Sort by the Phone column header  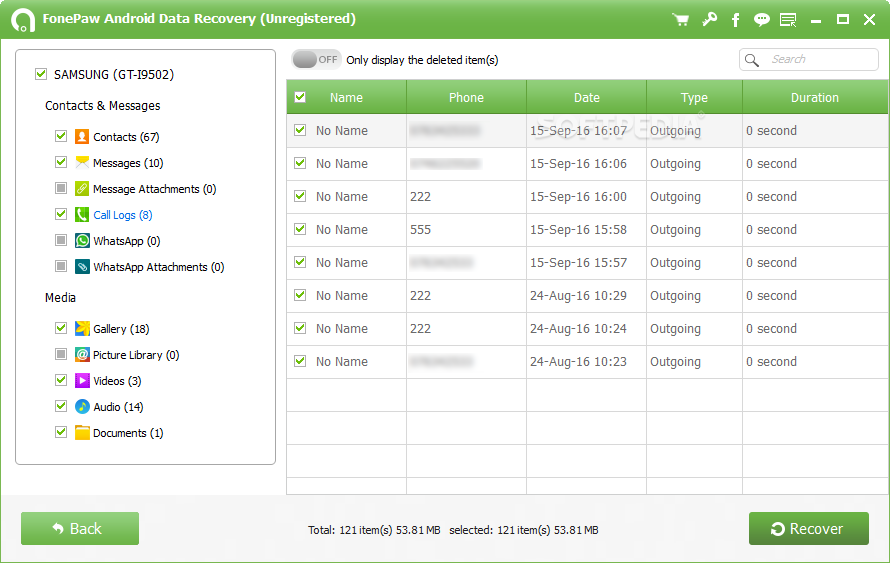[467, 98]
